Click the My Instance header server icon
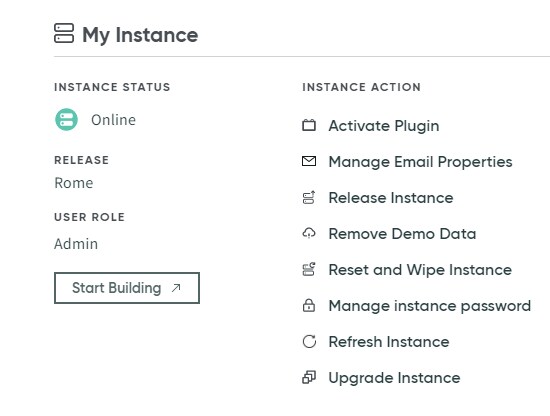Image resolution: width=550 pixels, height=416 pixels. [x=64, y=33]
